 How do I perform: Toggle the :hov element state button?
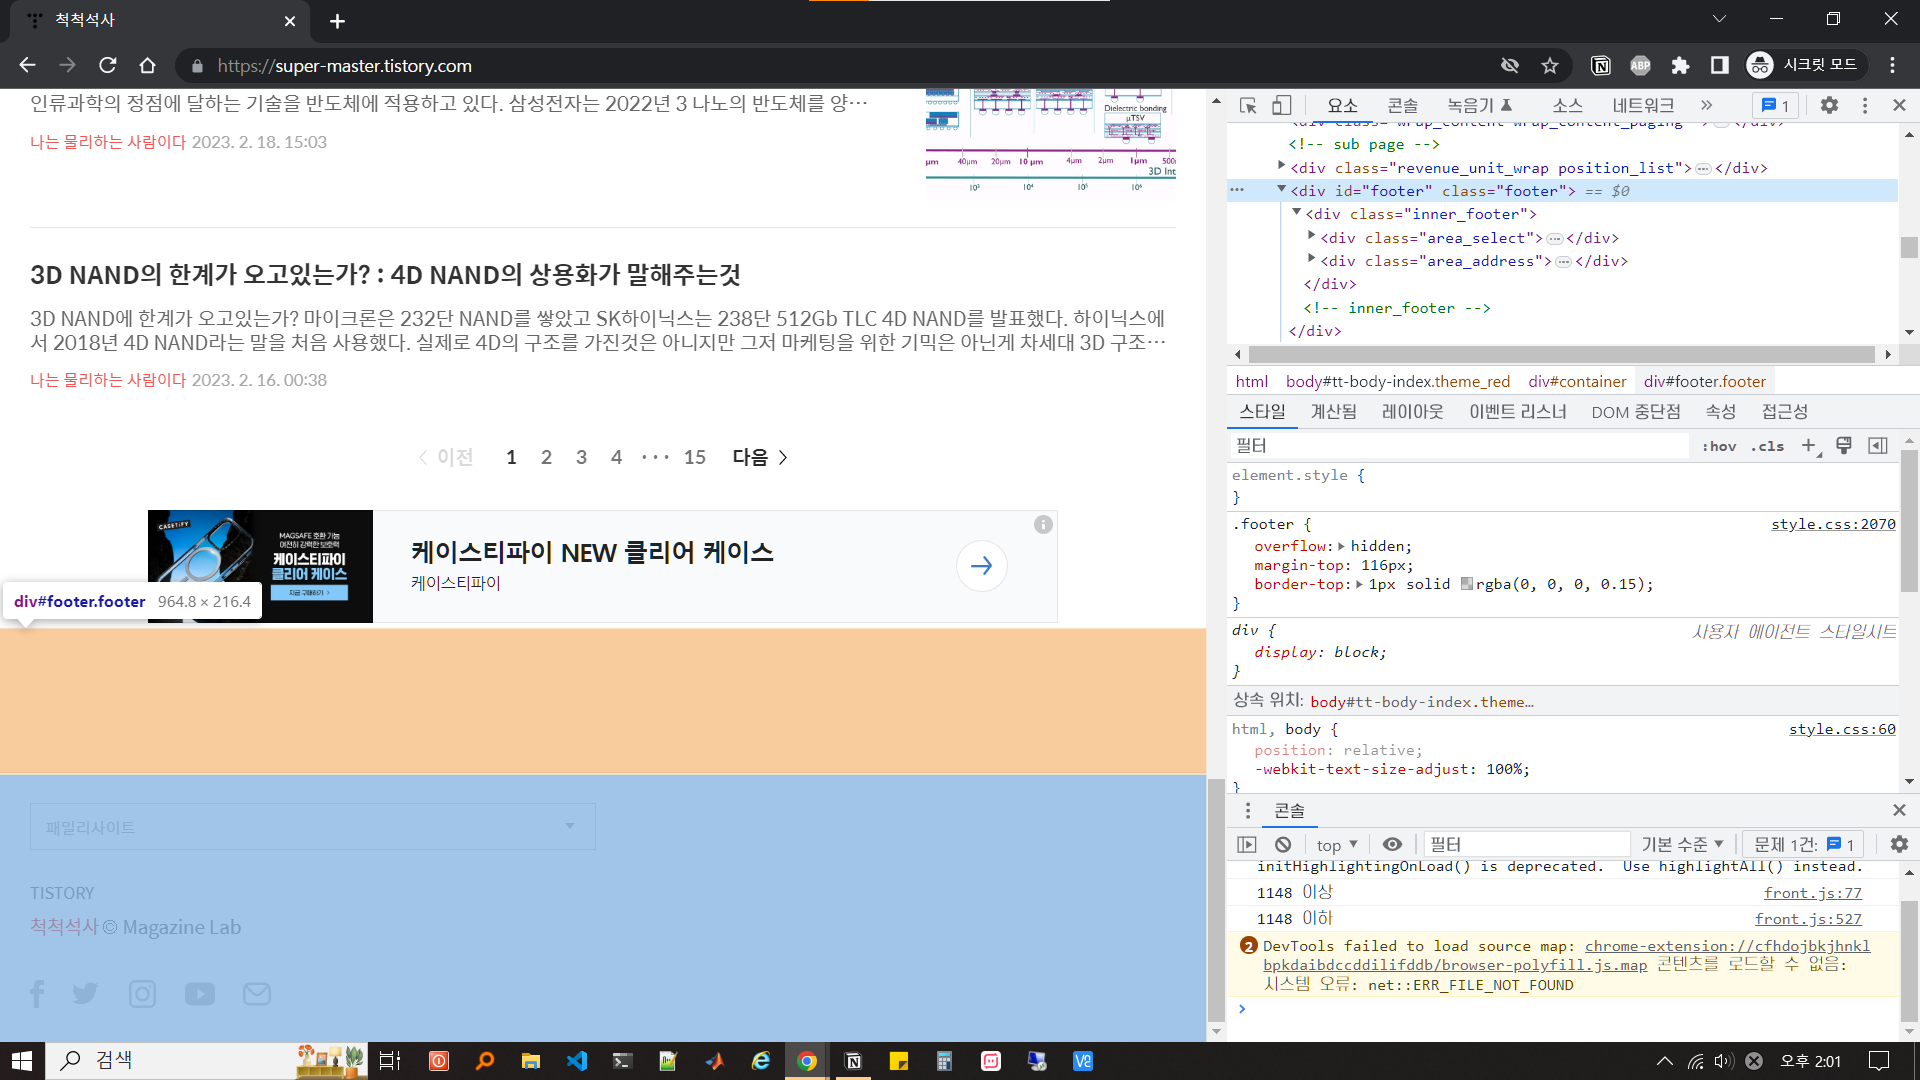pos(1719,446)
